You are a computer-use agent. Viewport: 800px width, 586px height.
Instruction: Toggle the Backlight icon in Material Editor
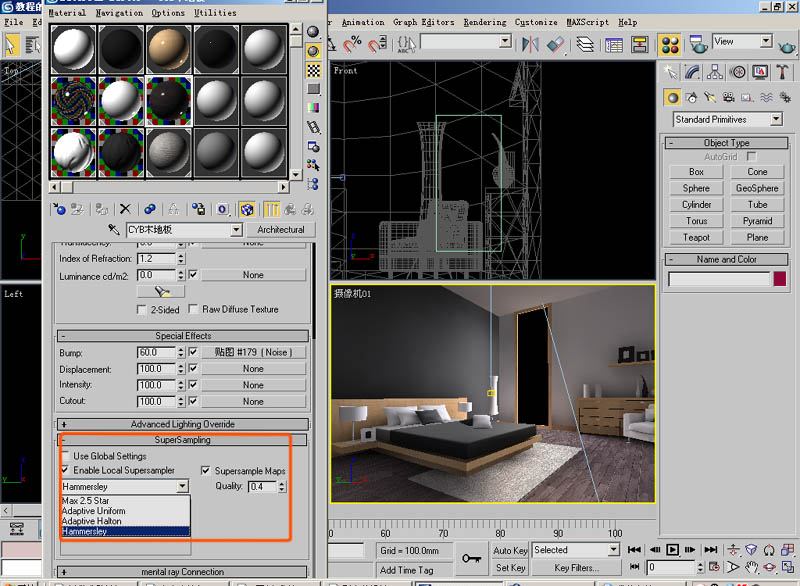point(313,51)
